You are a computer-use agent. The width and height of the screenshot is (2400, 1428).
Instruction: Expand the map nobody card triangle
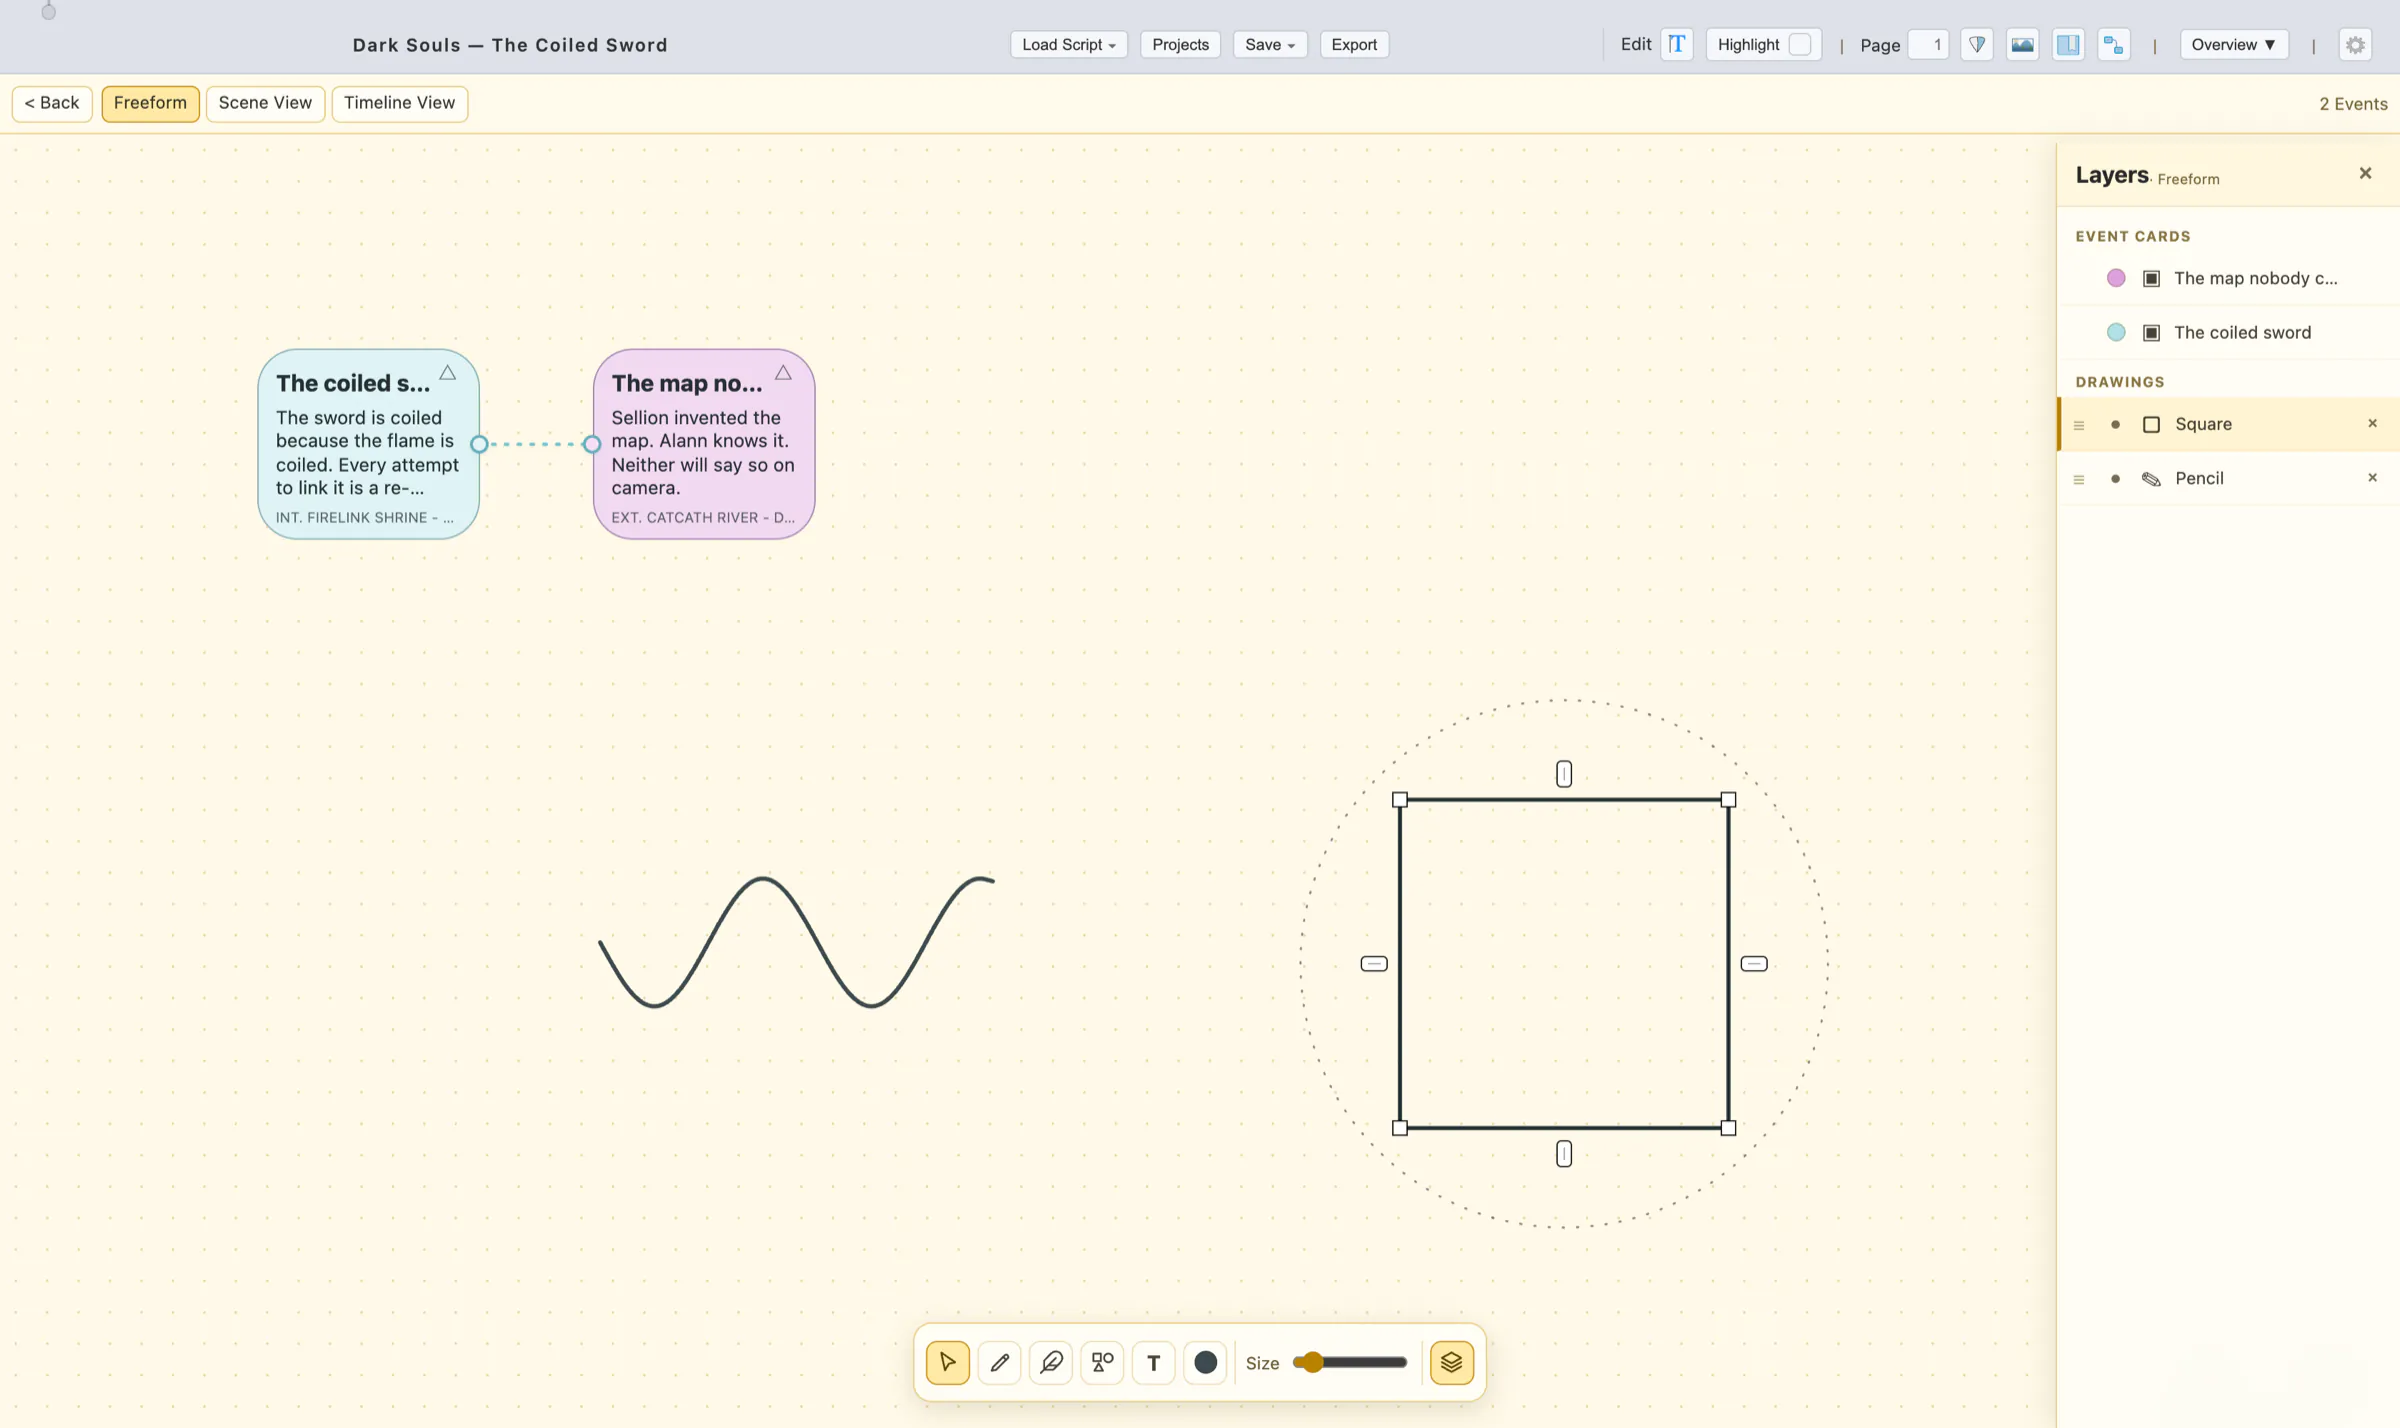[x=783, y=373]
